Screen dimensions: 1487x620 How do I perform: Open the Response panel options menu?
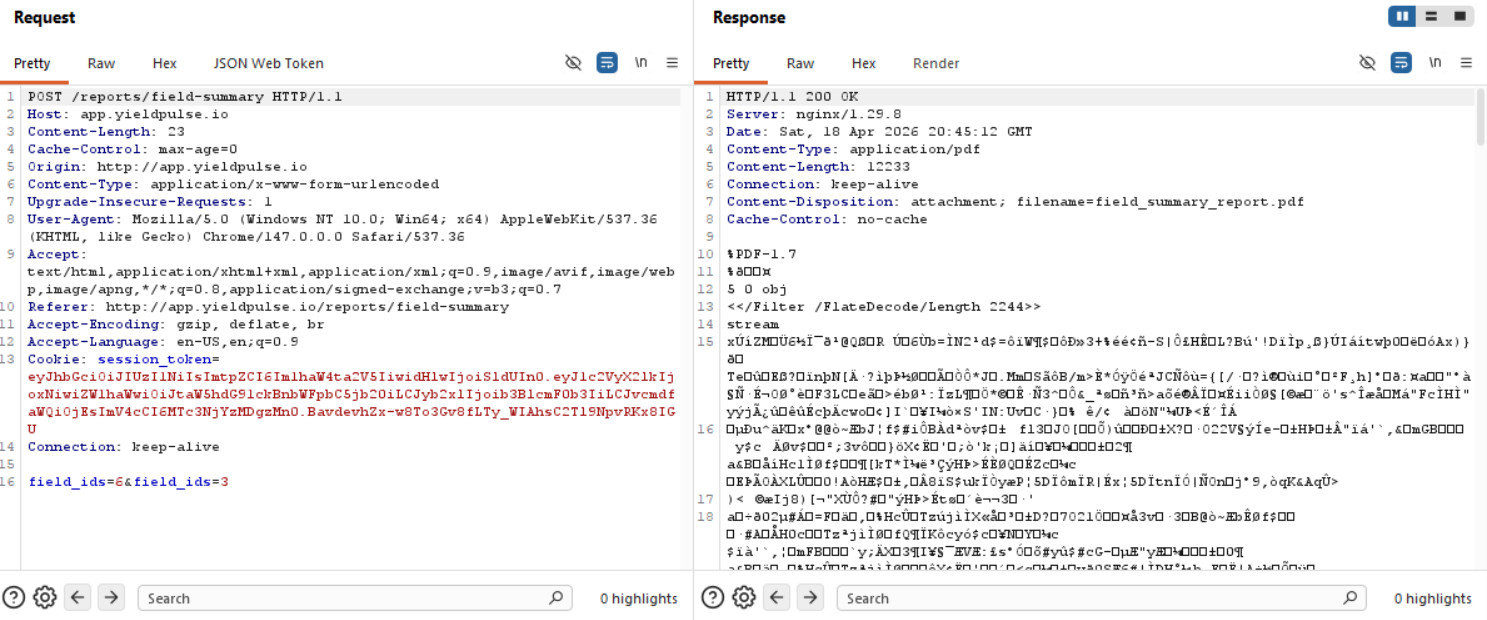point(1466,63)
